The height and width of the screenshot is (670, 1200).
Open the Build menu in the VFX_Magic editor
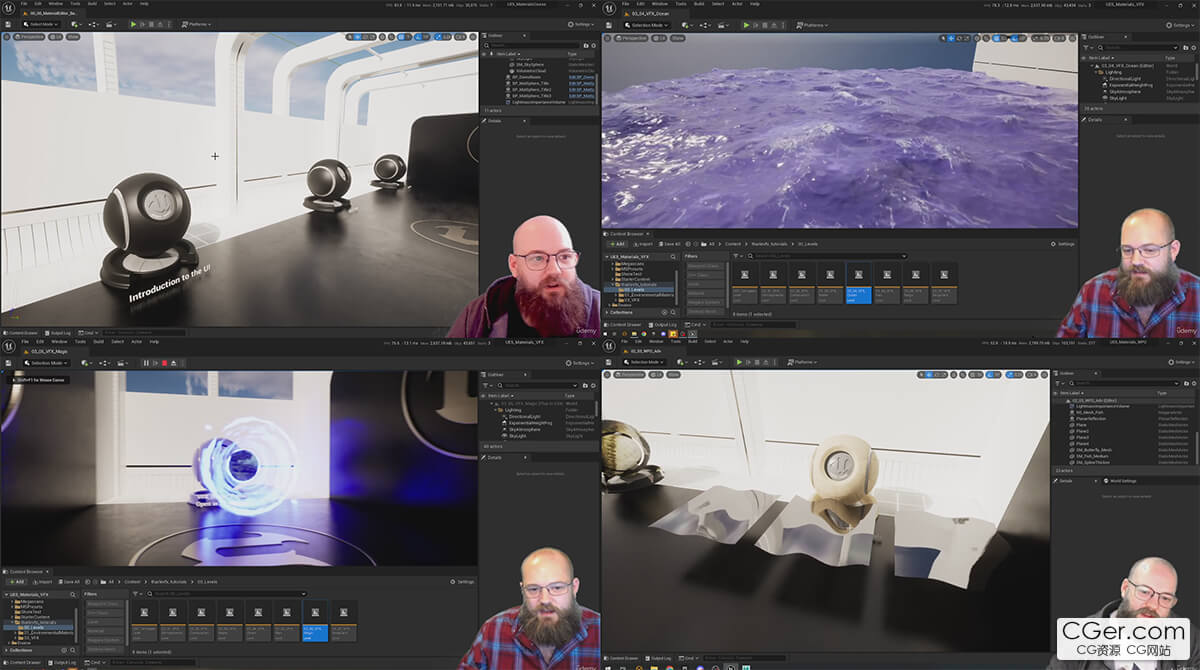coord(98,341)
